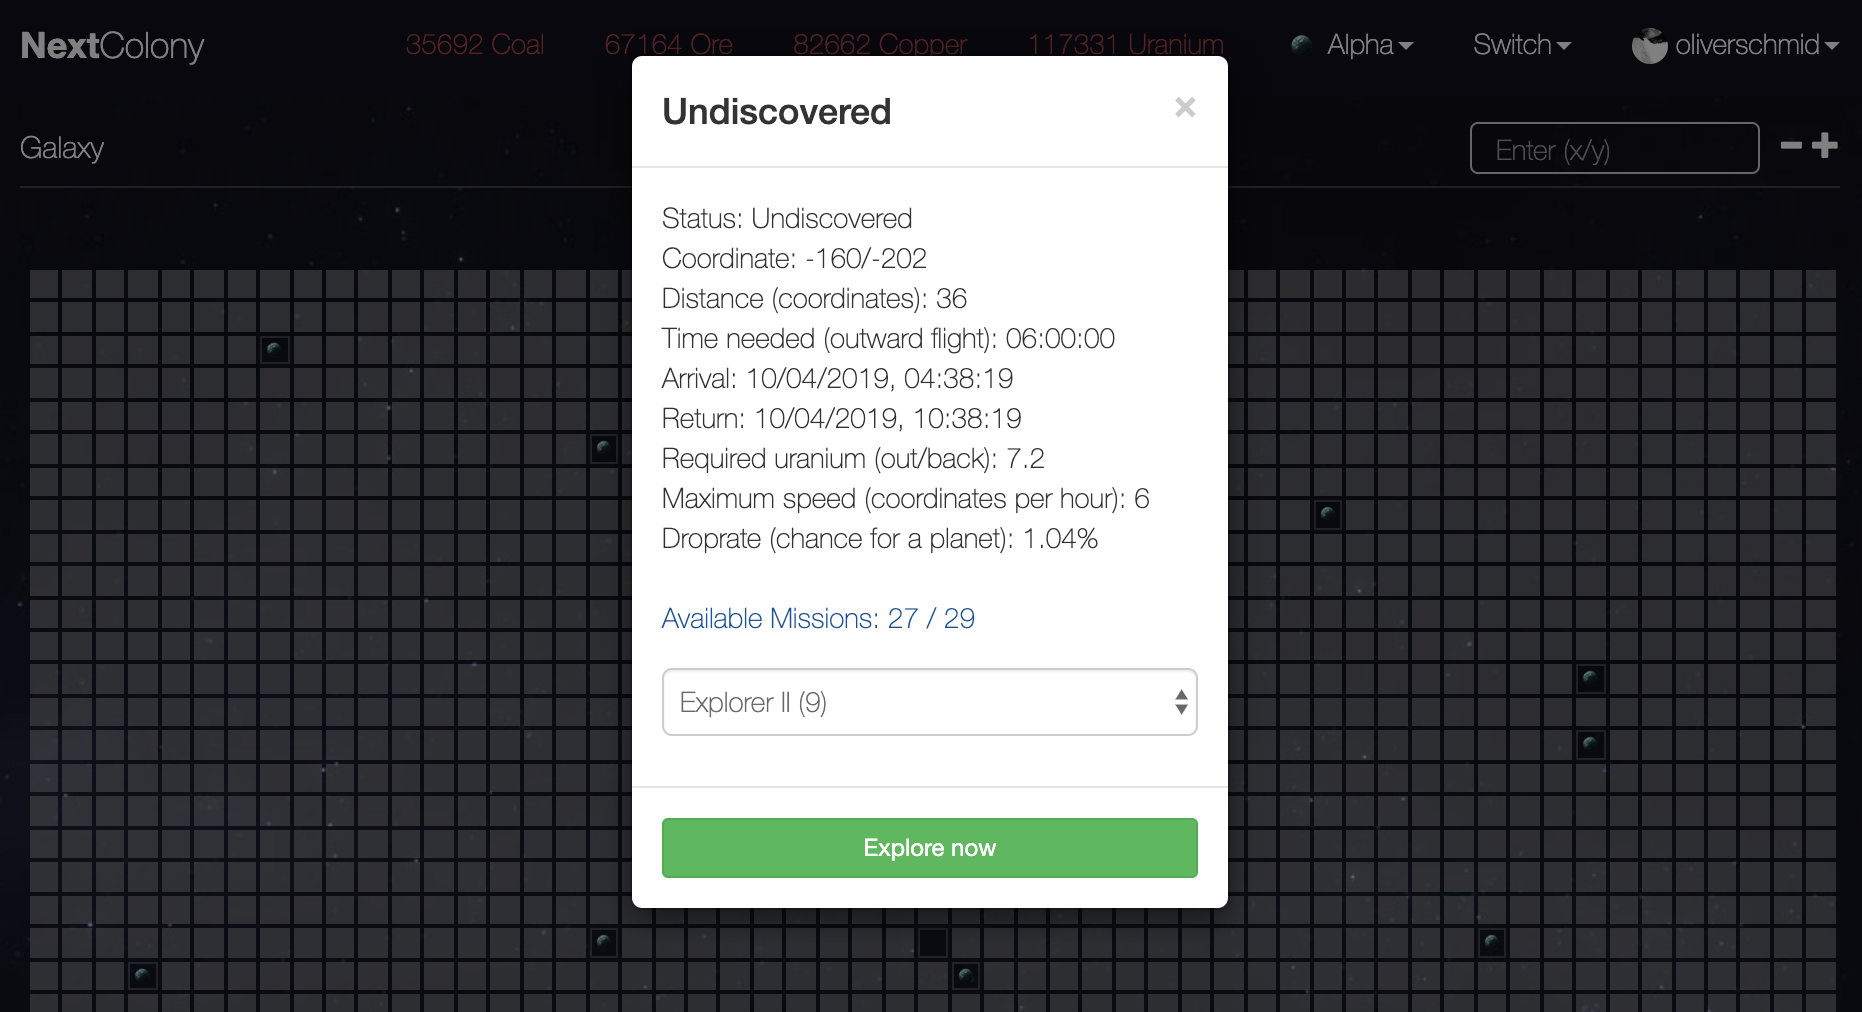
Task: Open the Explorer II ship dropdown
Action: click(929, 702)
